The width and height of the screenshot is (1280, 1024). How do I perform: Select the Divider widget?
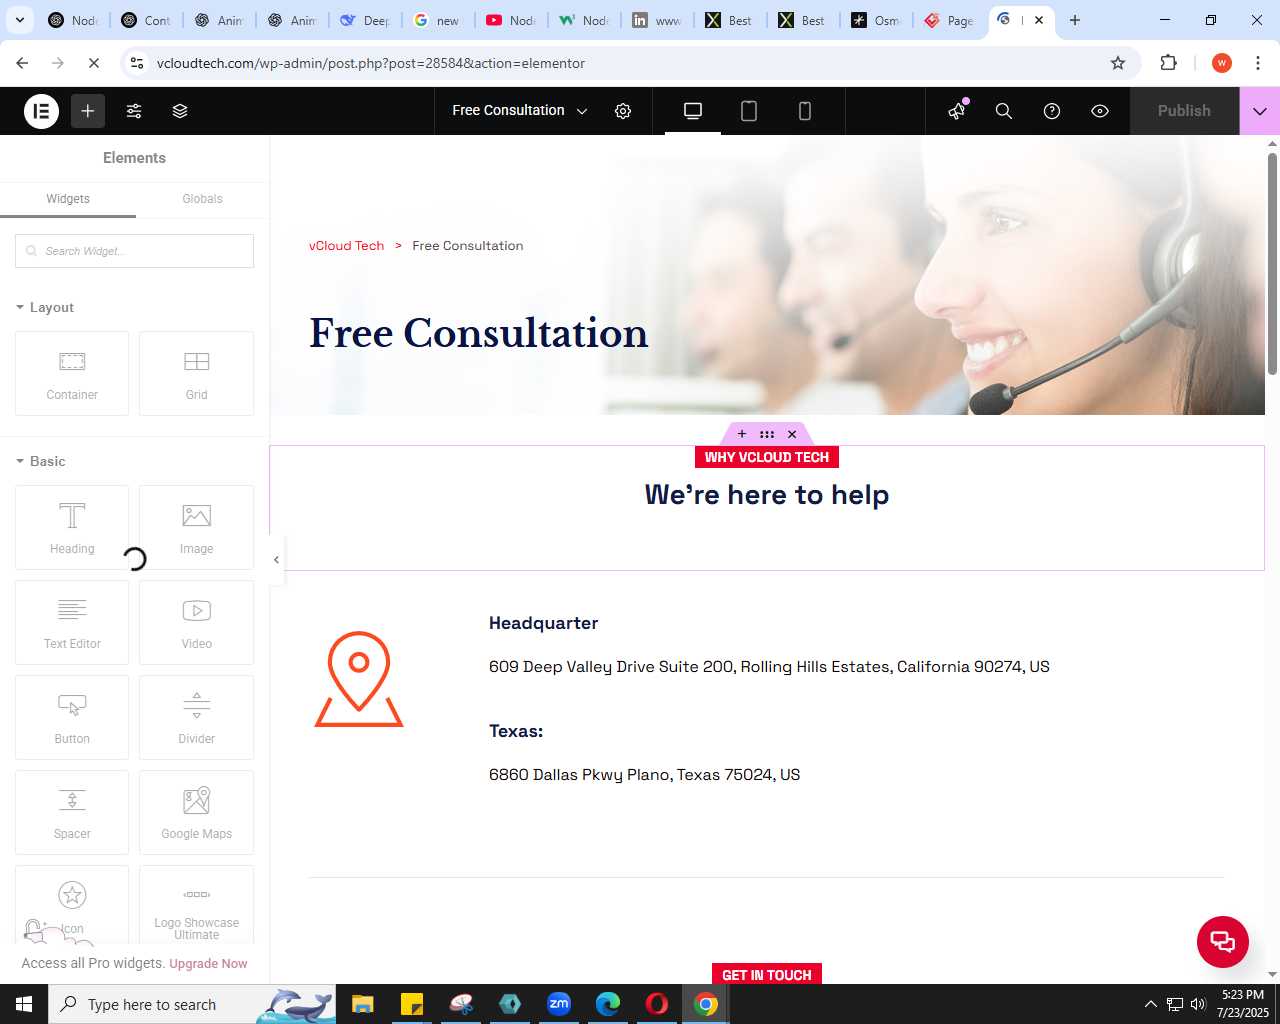point(196,717)
